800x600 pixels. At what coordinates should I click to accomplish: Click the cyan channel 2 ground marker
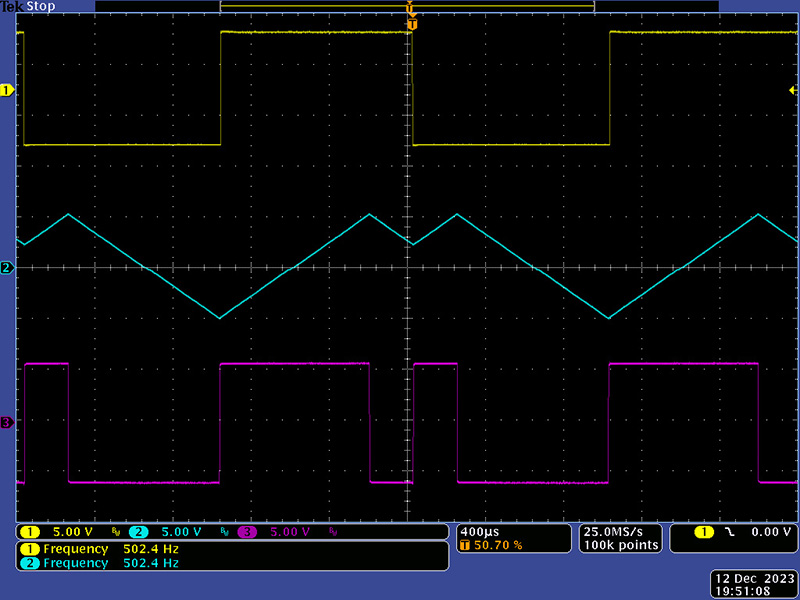tap(8, 268)
